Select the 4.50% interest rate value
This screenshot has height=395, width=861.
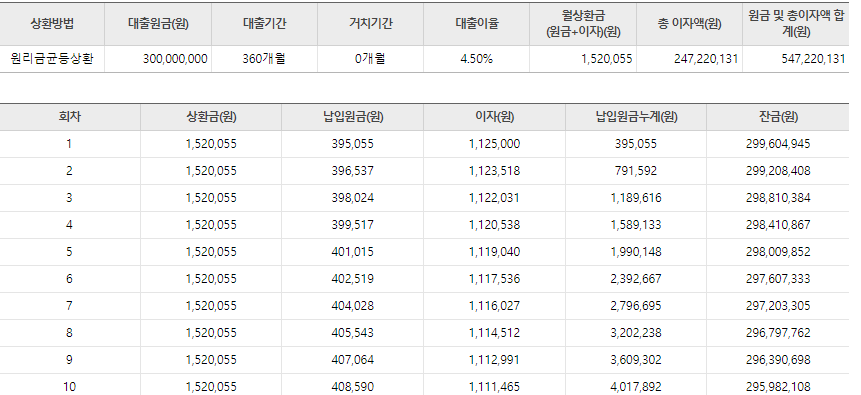477,59
